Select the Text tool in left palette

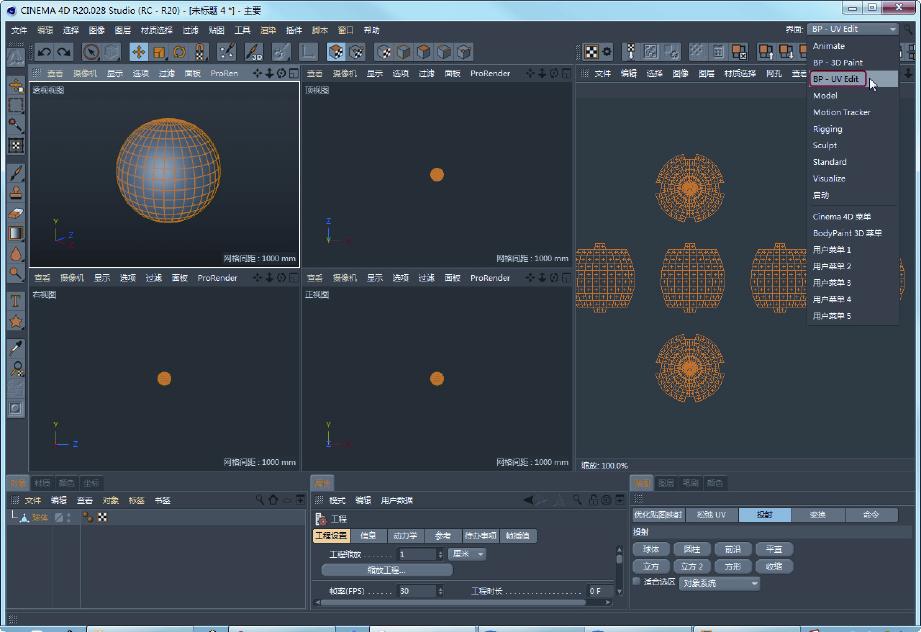point(16,300)
